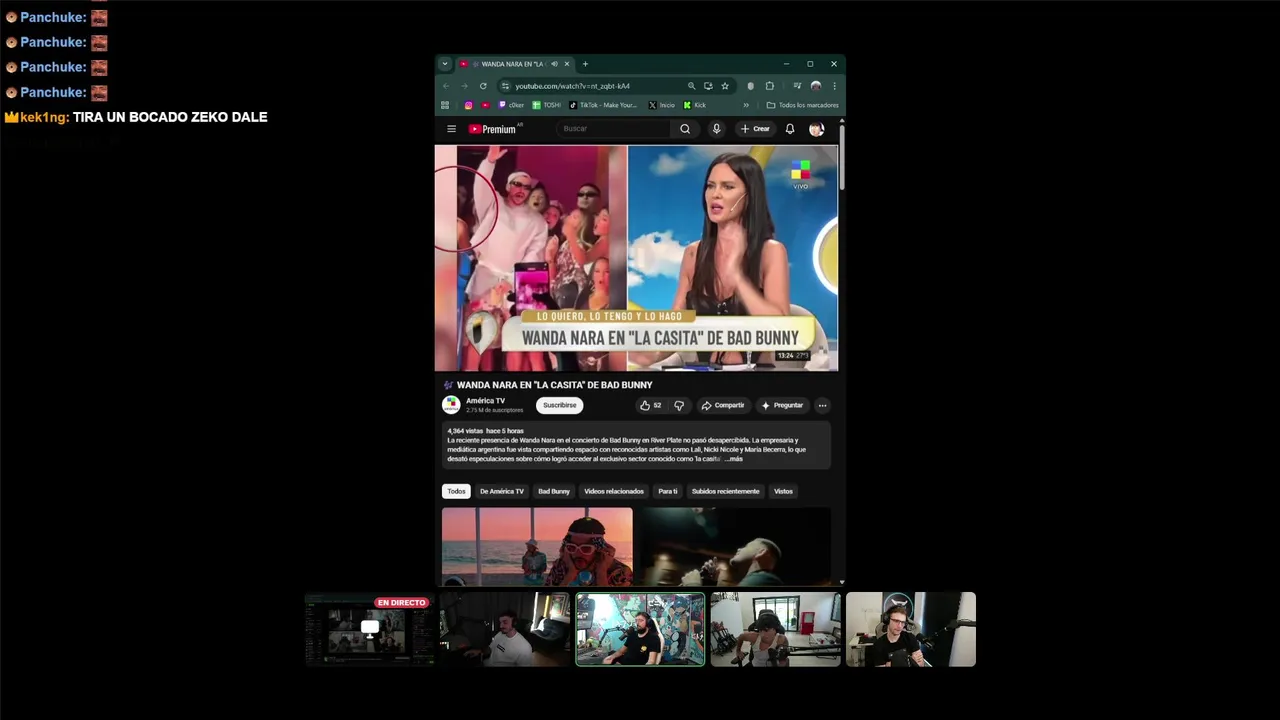Select the Vistos chip
The width and height of the screenshot is (1280, 720).
(x=783, y=491)
